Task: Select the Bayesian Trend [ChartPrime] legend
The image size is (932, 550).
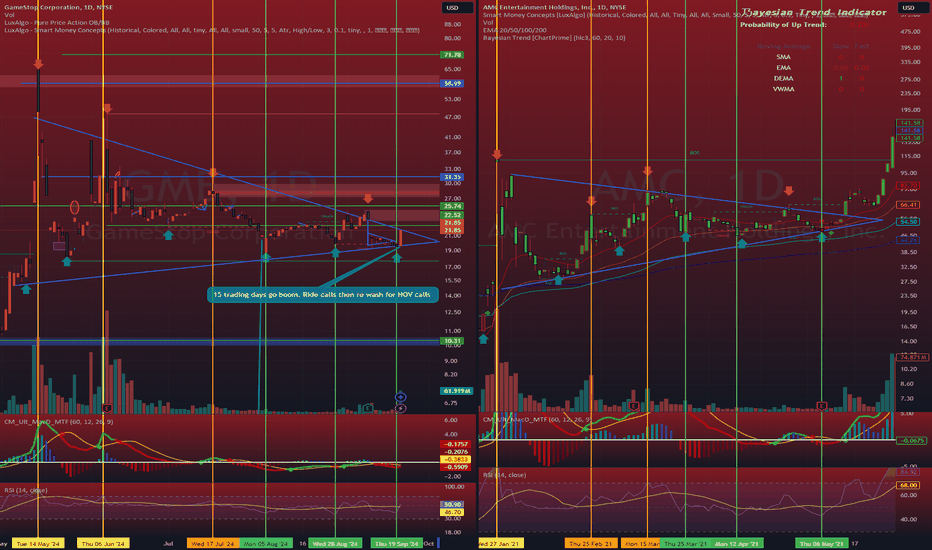Action: (554, 37)
